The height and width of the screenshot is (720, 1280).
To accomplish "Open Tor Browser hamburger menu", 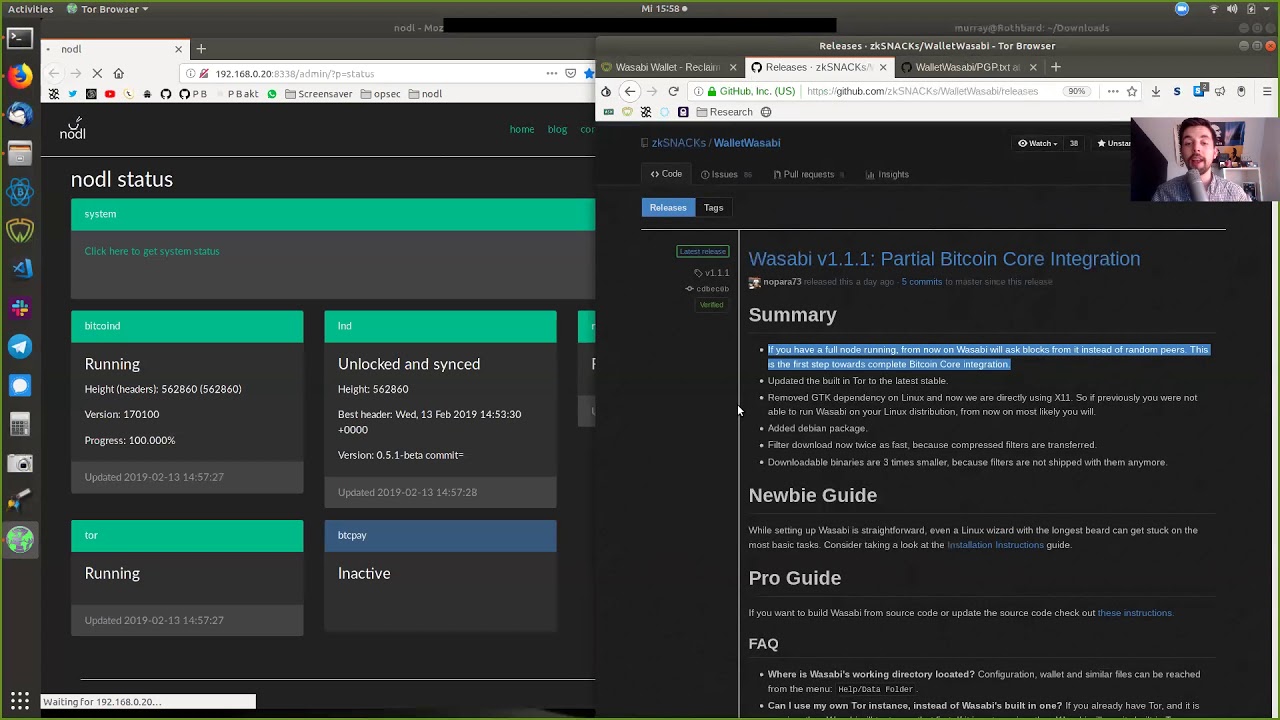I will [x=1266, y=91].
